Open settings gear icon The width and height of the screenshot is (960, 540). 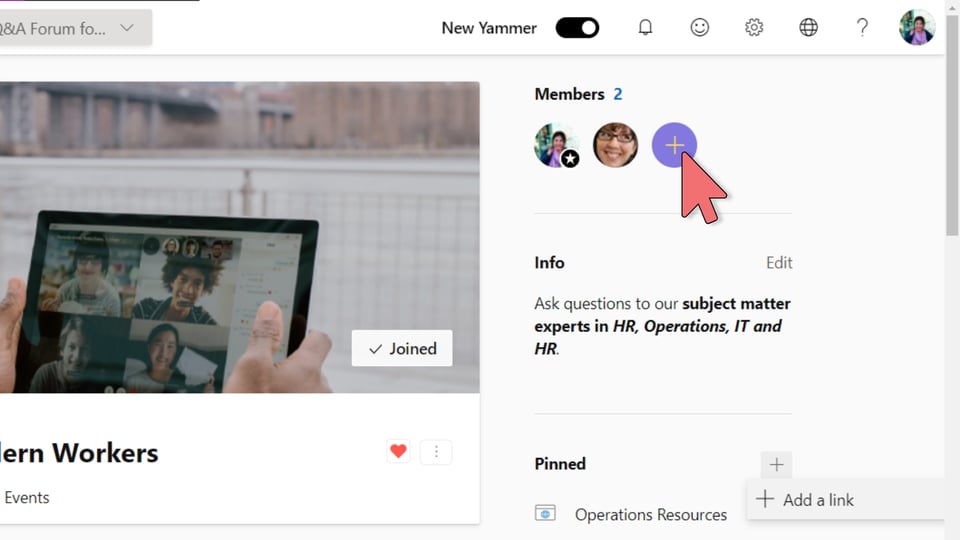tap(754, 28)
